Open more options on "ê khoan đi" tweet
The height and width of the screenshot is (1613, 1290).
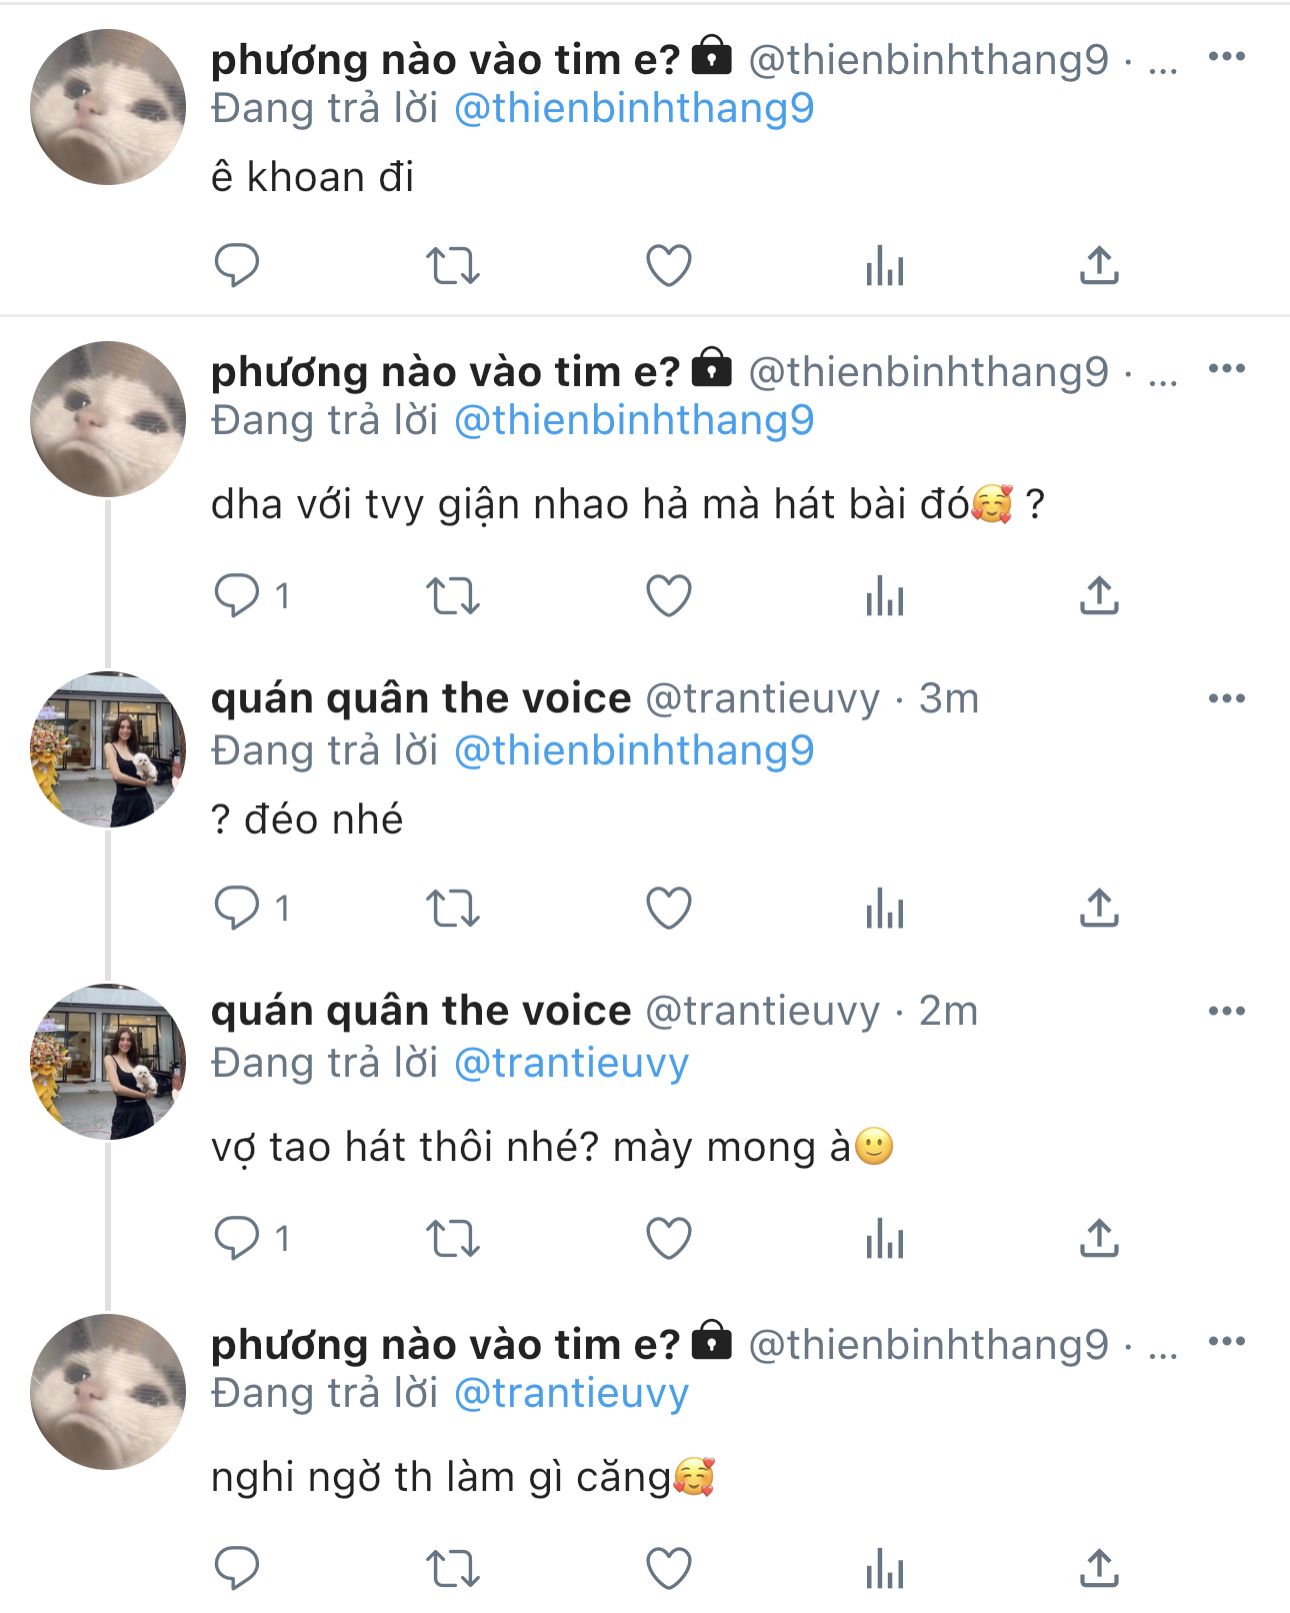(1226, 56)
